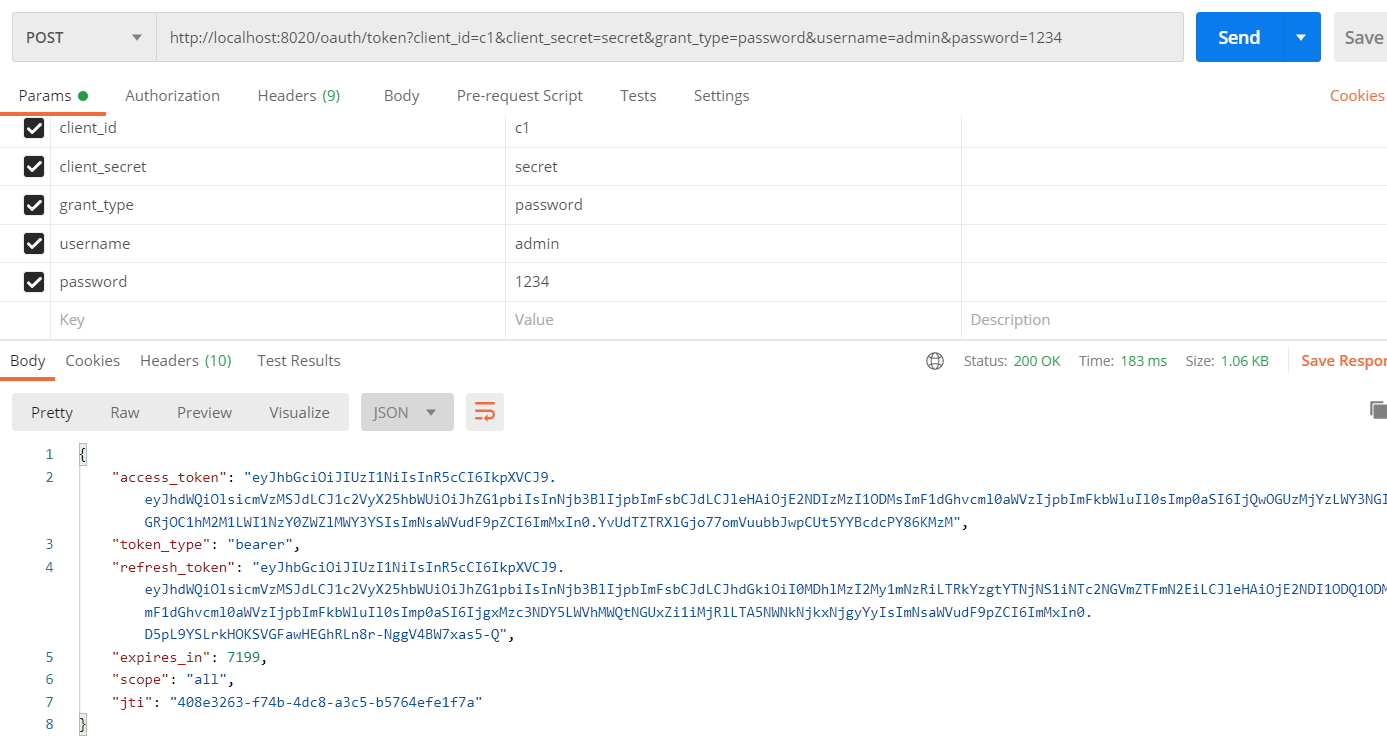Uncheck the client_id parameter
This screenshot has width=1387, height=748.
[x=33, y=127]
